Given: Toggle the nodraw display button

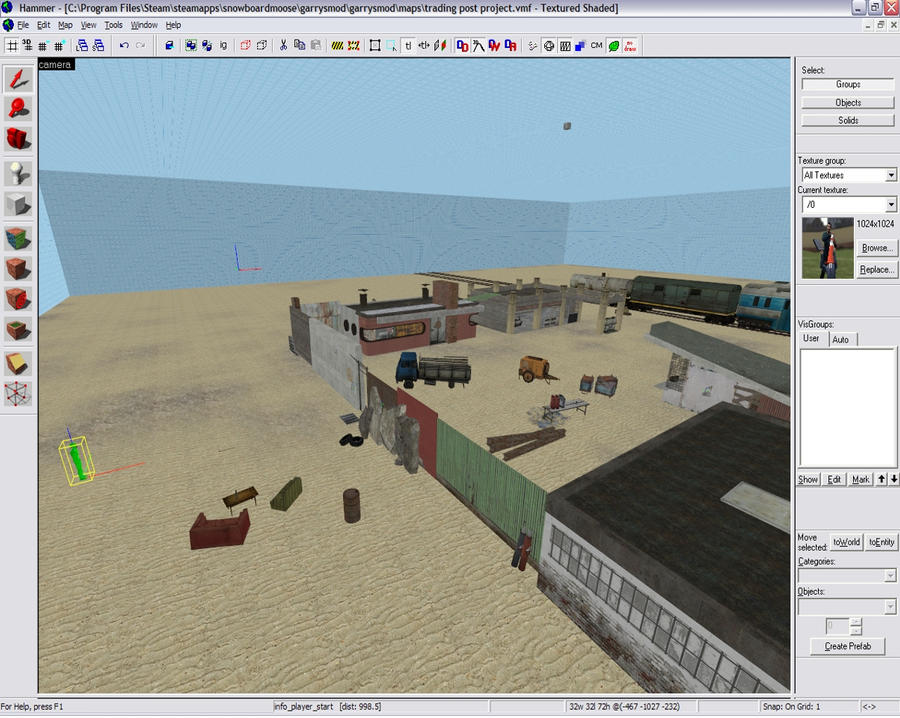Looking at the screenshot, I should coord(630,45).
